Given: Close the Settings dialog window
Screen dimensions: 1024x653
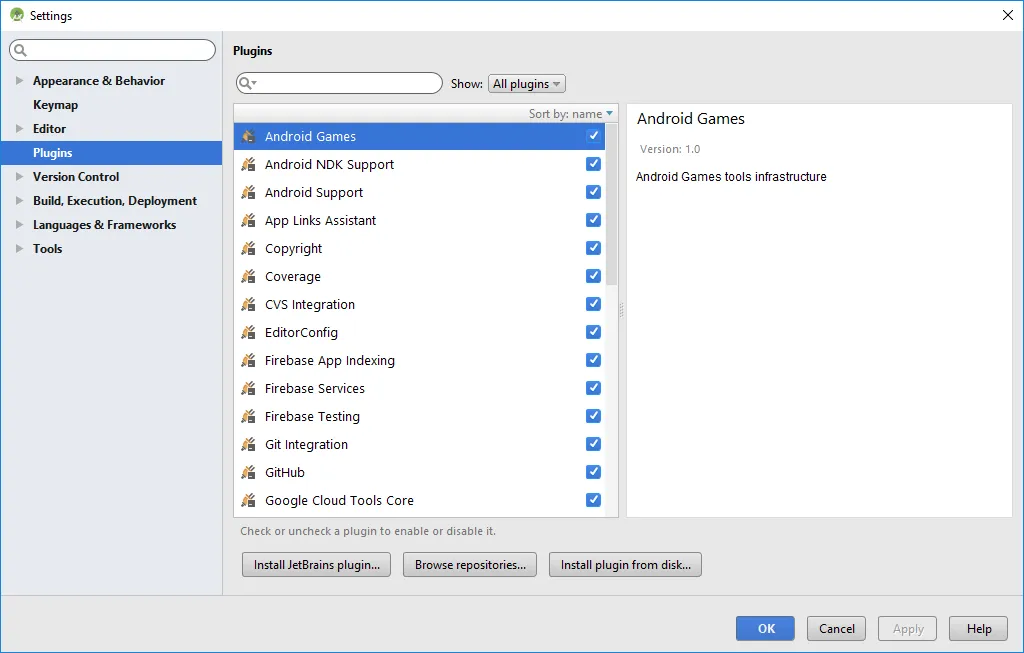Looking at the screenshot, I should [x=1008, y=15].
